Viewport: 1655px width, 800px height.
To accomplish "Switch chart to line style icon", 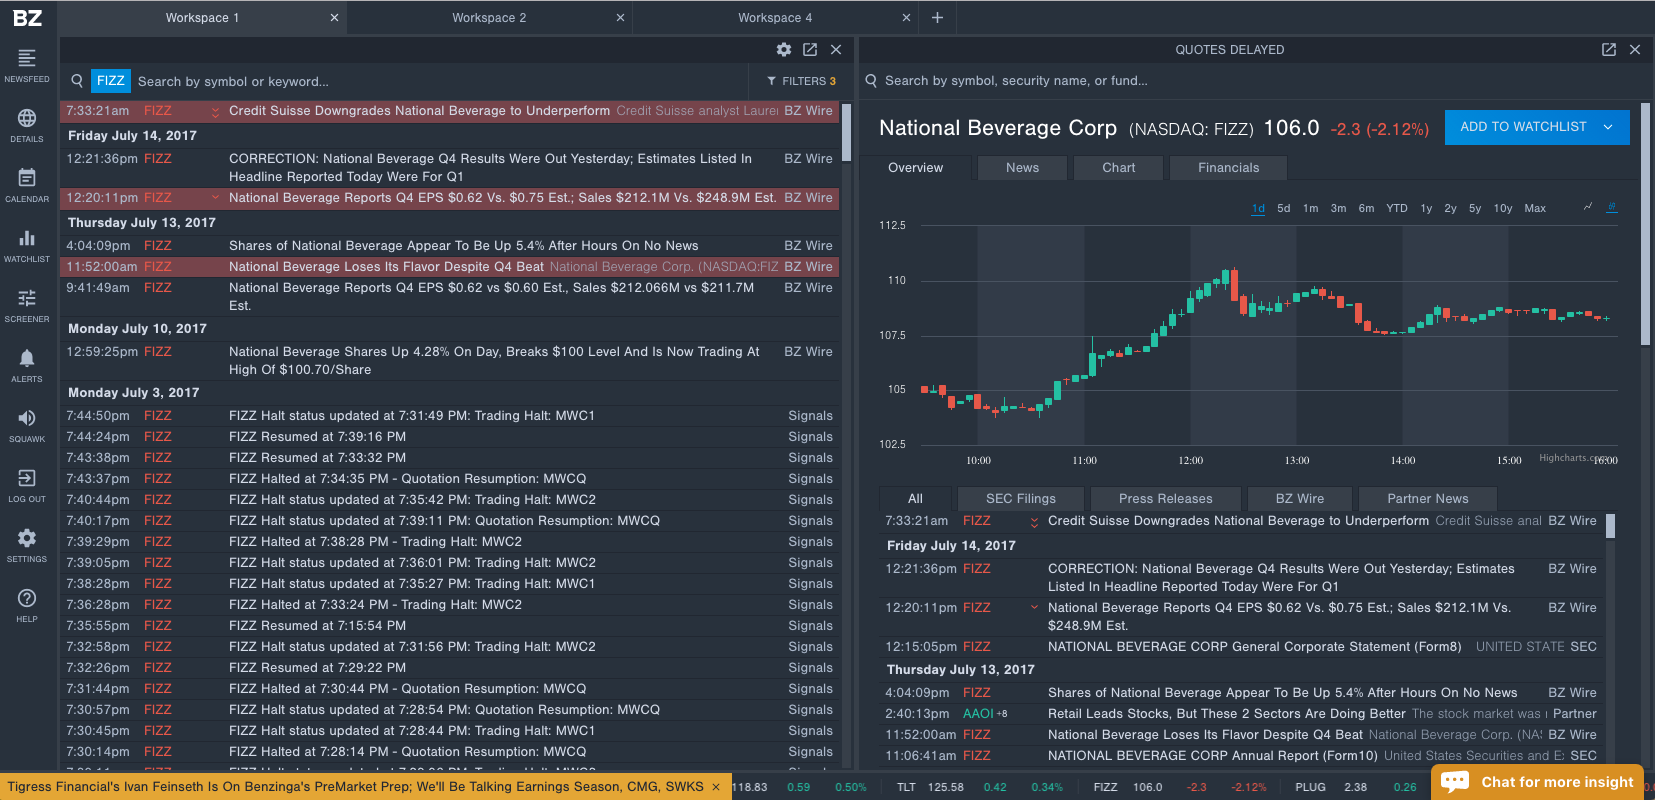I will (1588, 207).
